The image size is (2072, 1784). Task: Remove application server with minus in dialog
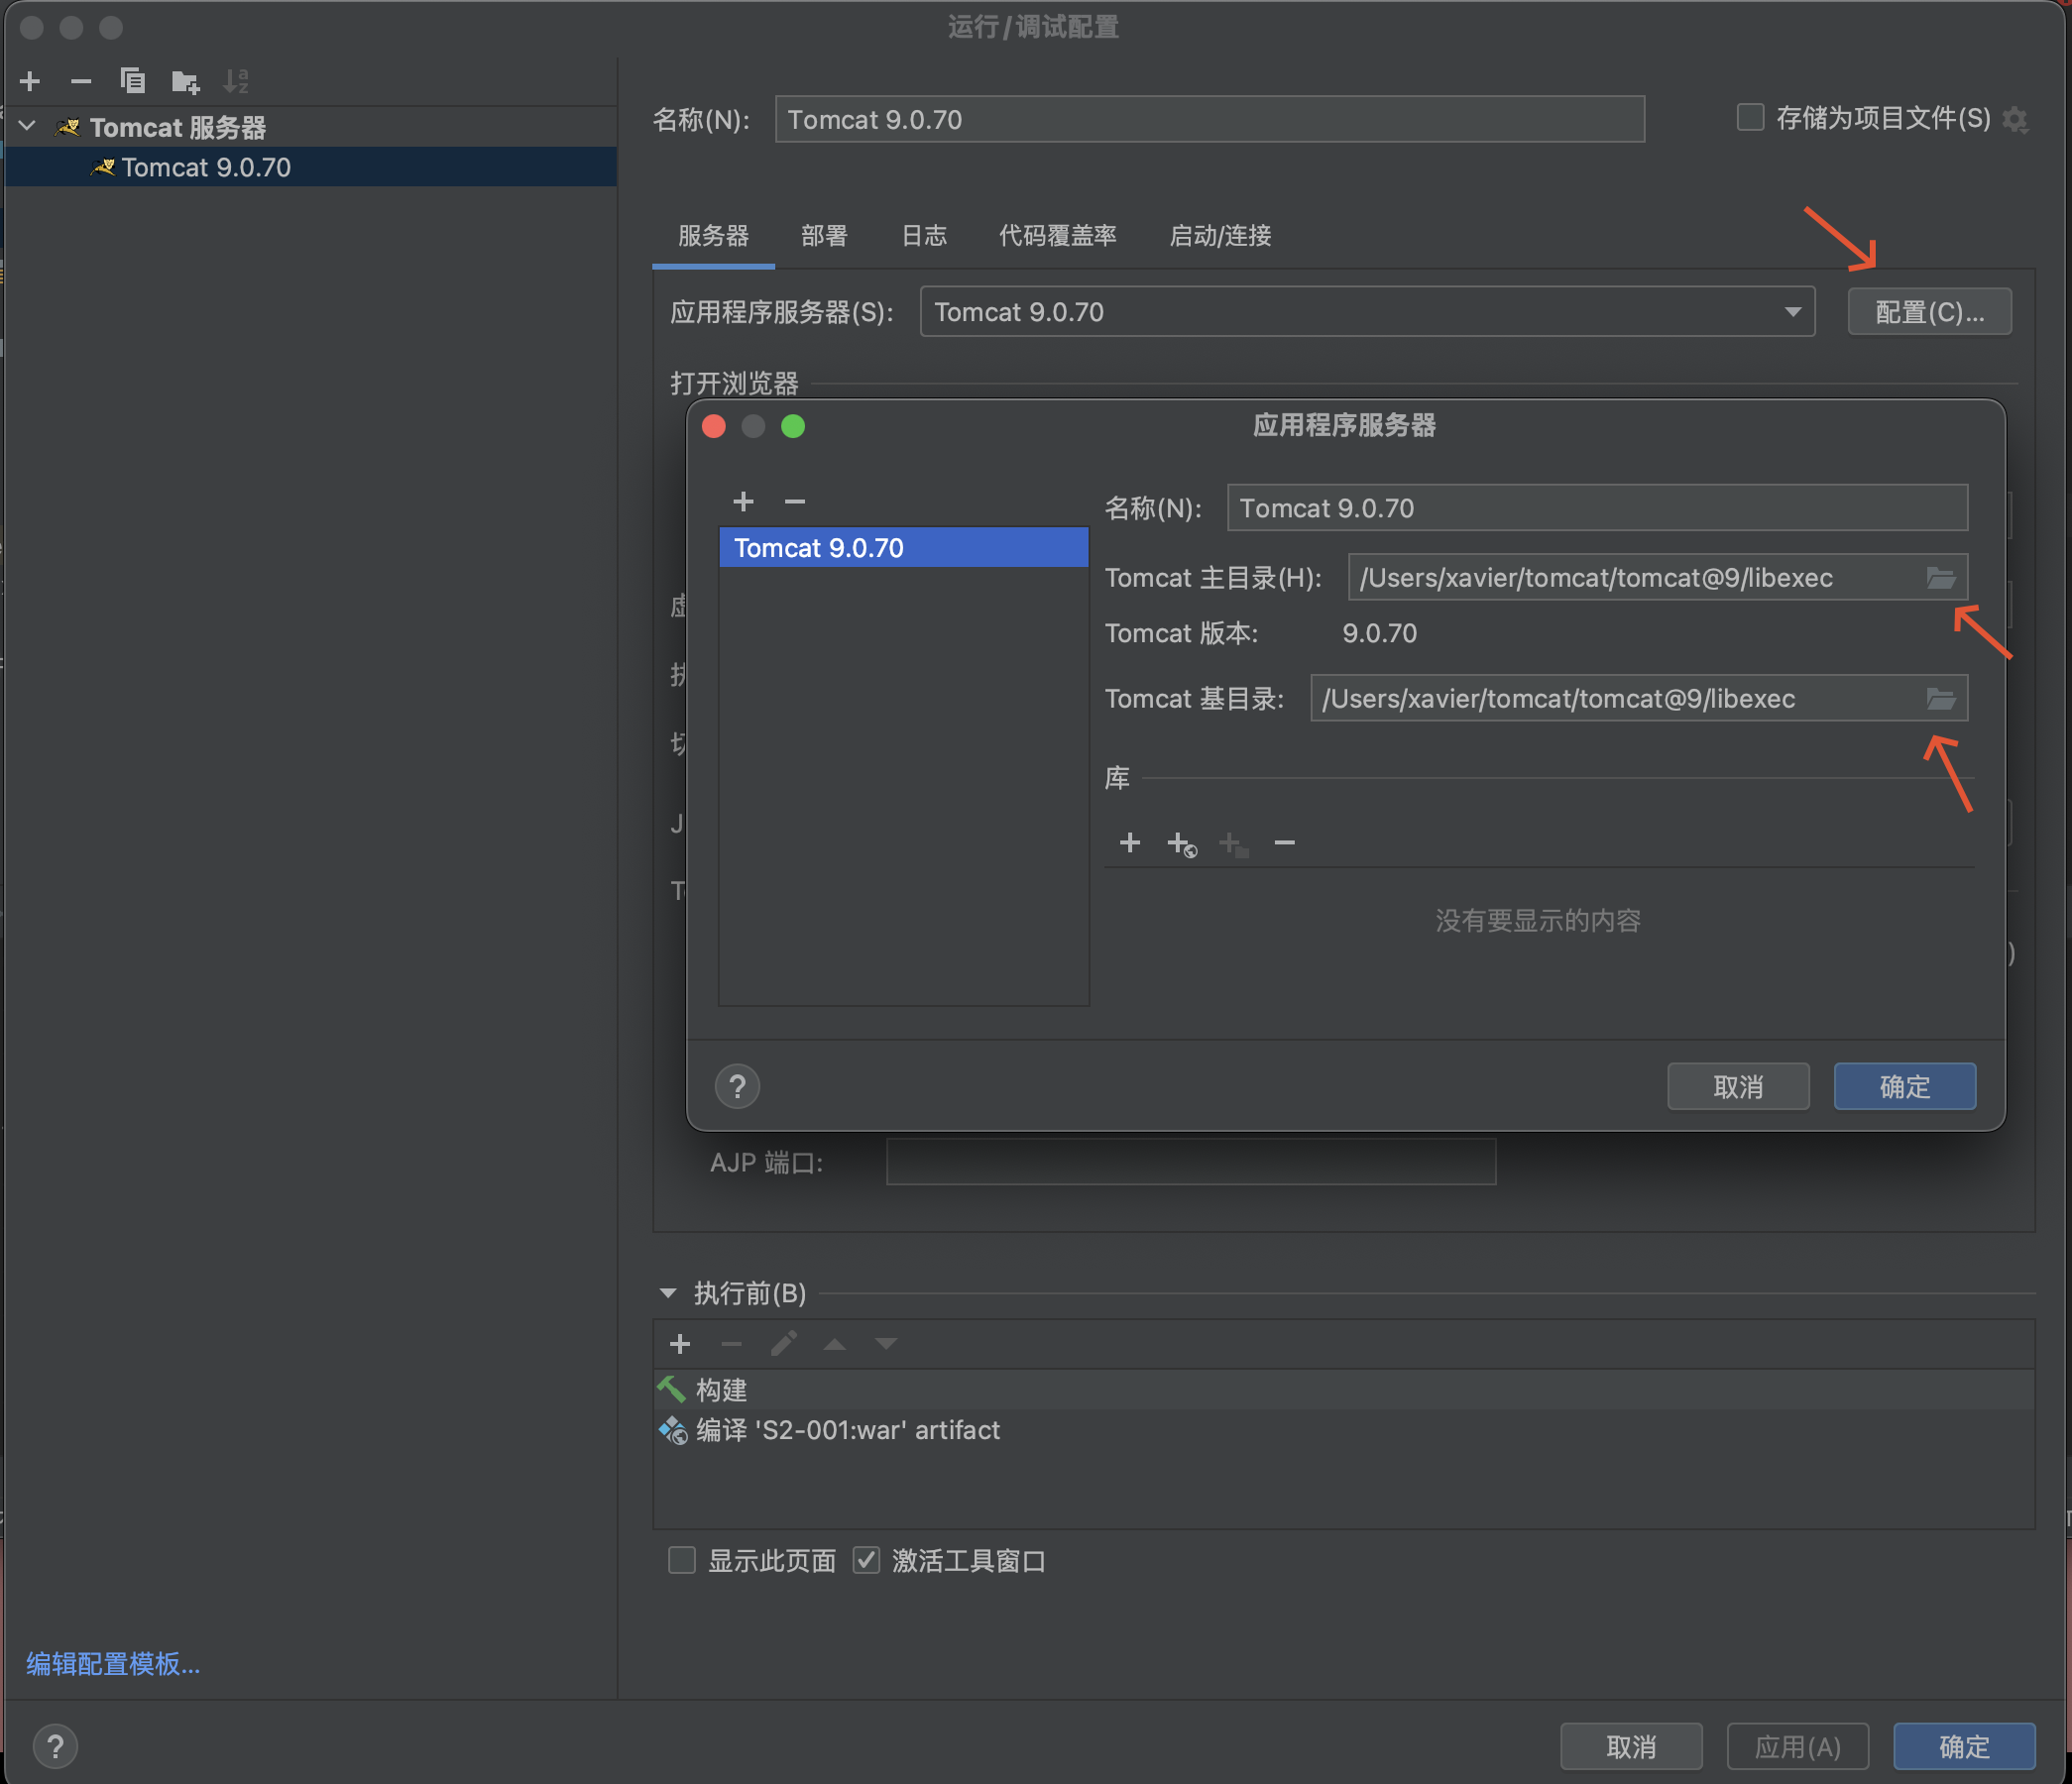click(795, 501)
